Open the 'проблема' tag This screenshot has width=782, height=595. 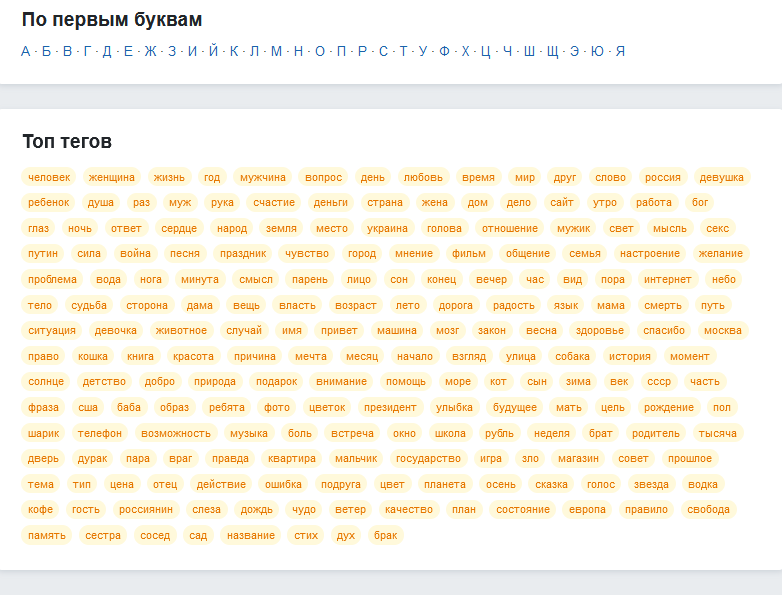[x=52, y=279]
